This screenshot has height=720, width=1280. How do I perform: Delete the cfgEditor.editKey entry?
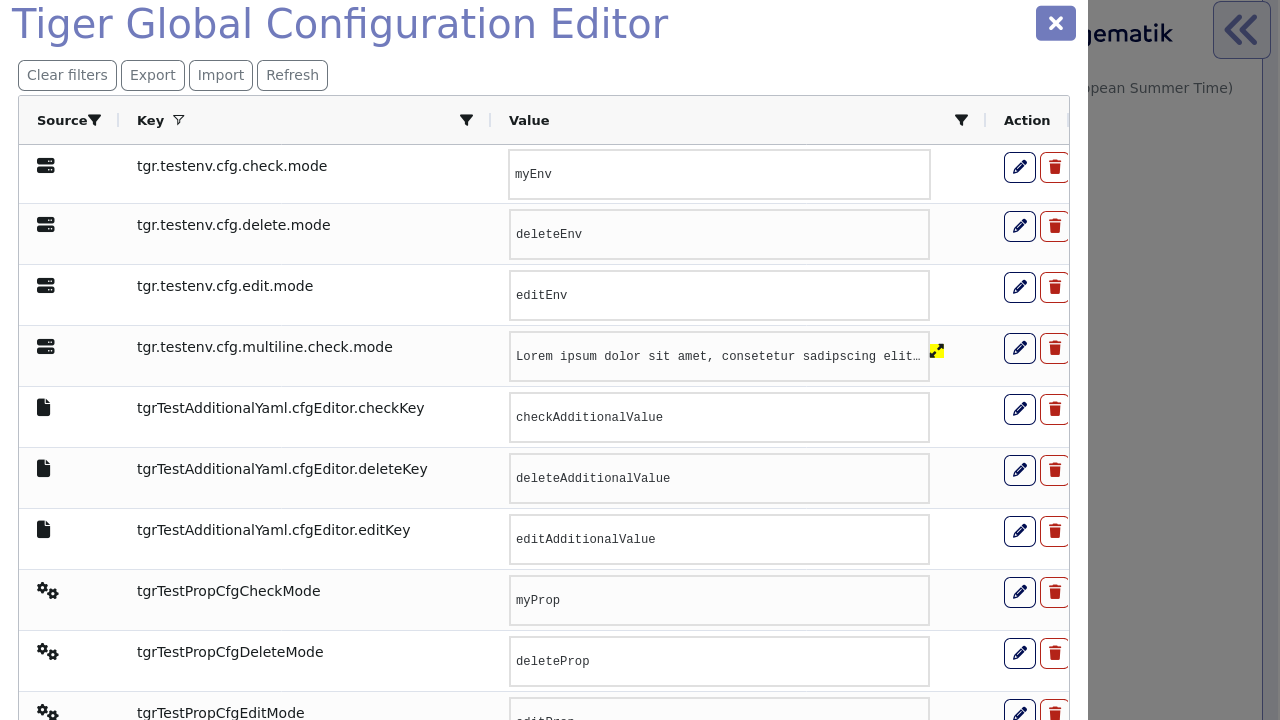[1055, 531]
